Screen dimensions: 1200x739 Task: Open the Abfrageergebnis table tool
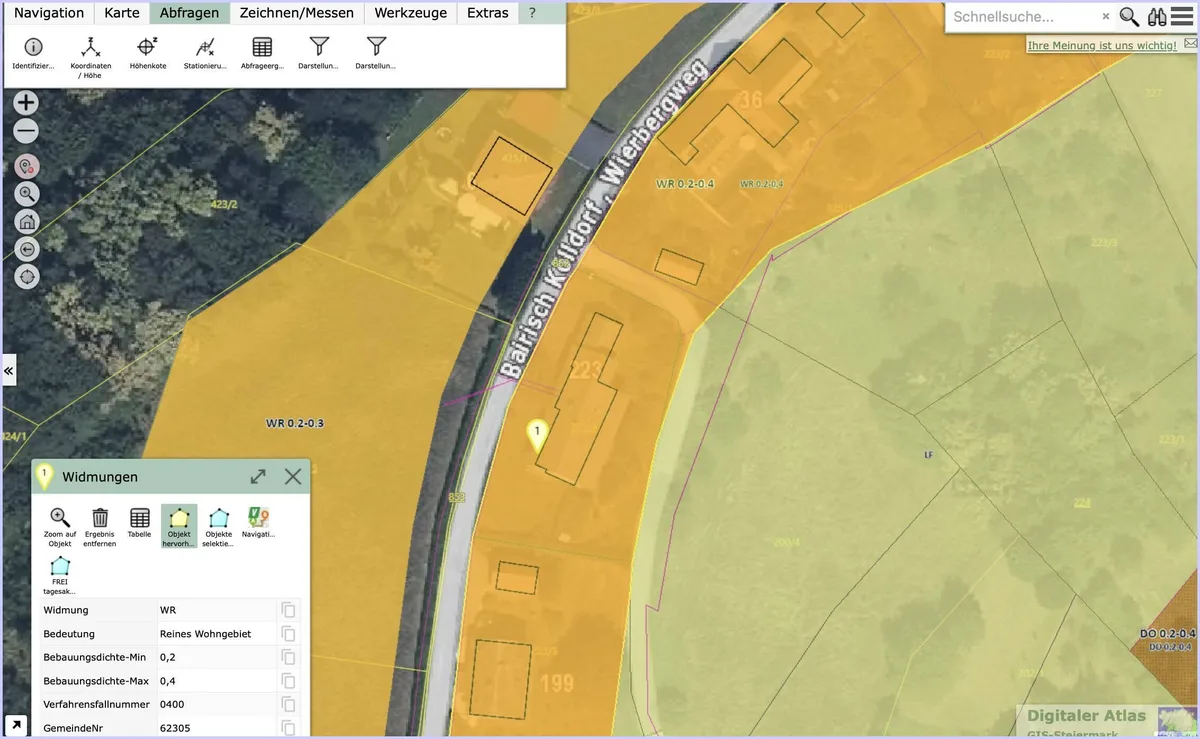262,53
